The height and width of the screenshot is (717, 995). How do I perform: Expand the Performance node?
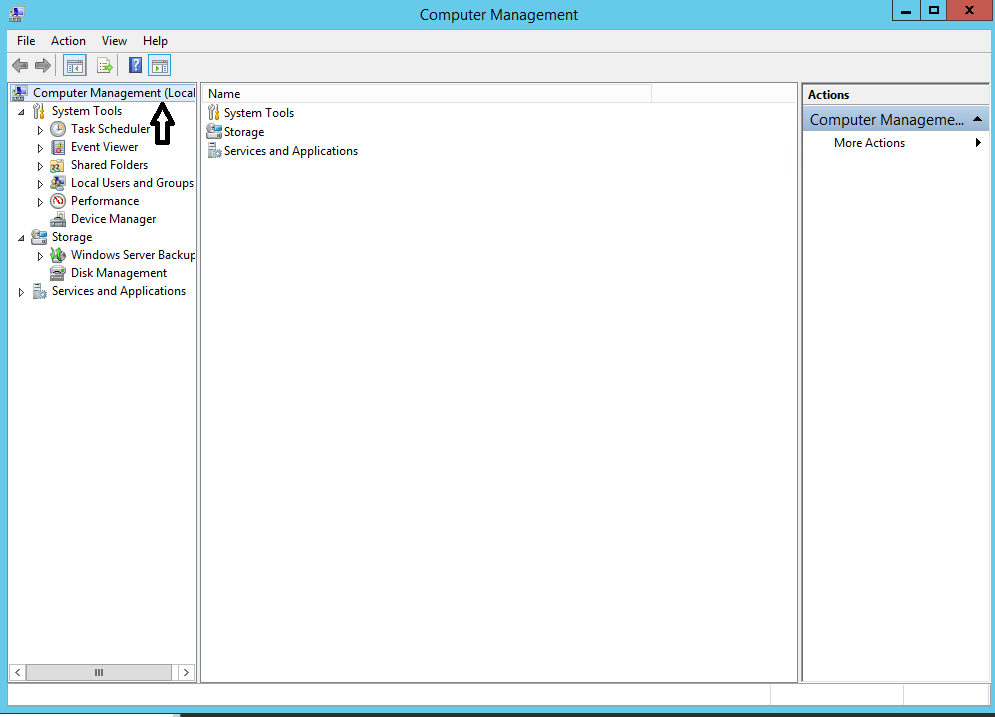[40, 202]
